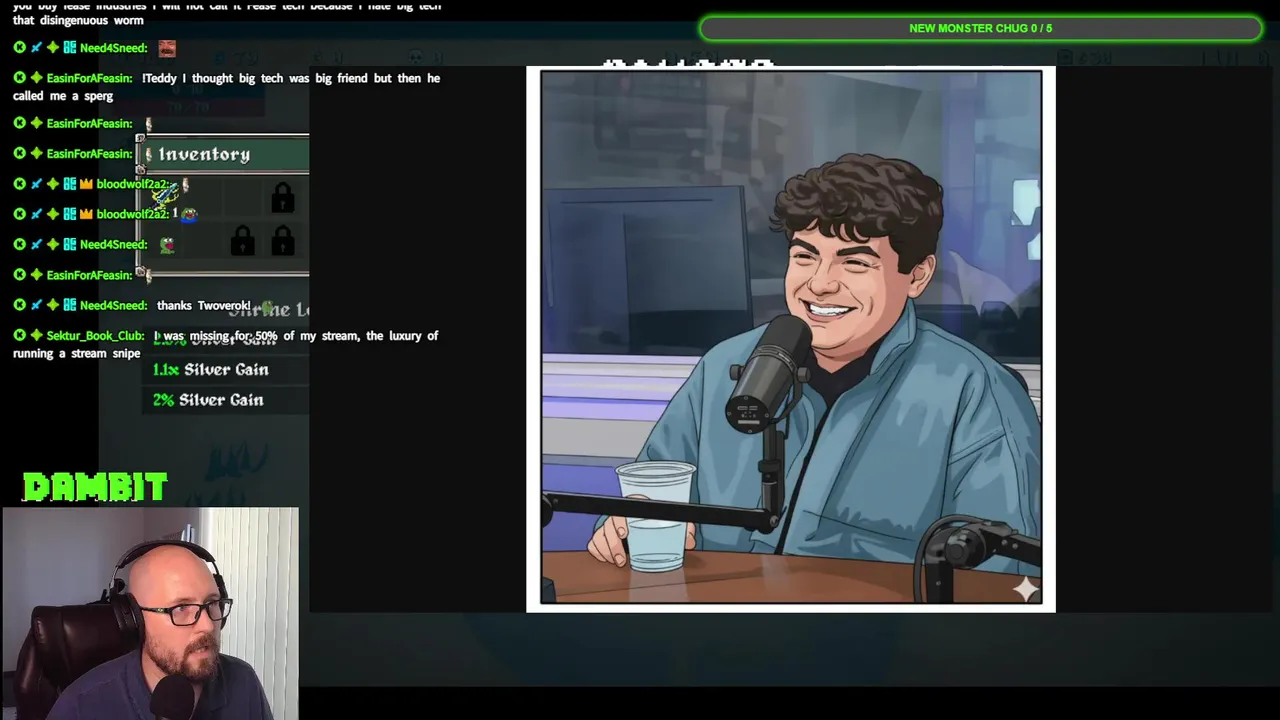
Task: Click the "called me a sperg" chat line
Action: coord(63,96)
